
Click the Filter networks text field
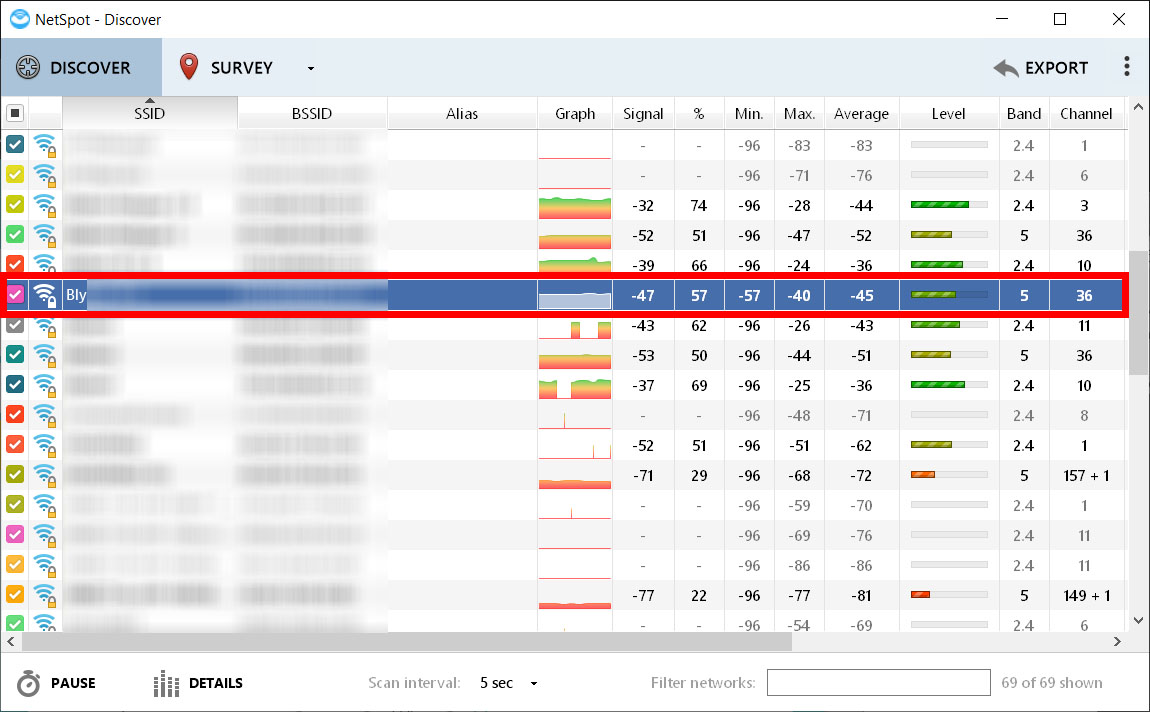(878, 684)
